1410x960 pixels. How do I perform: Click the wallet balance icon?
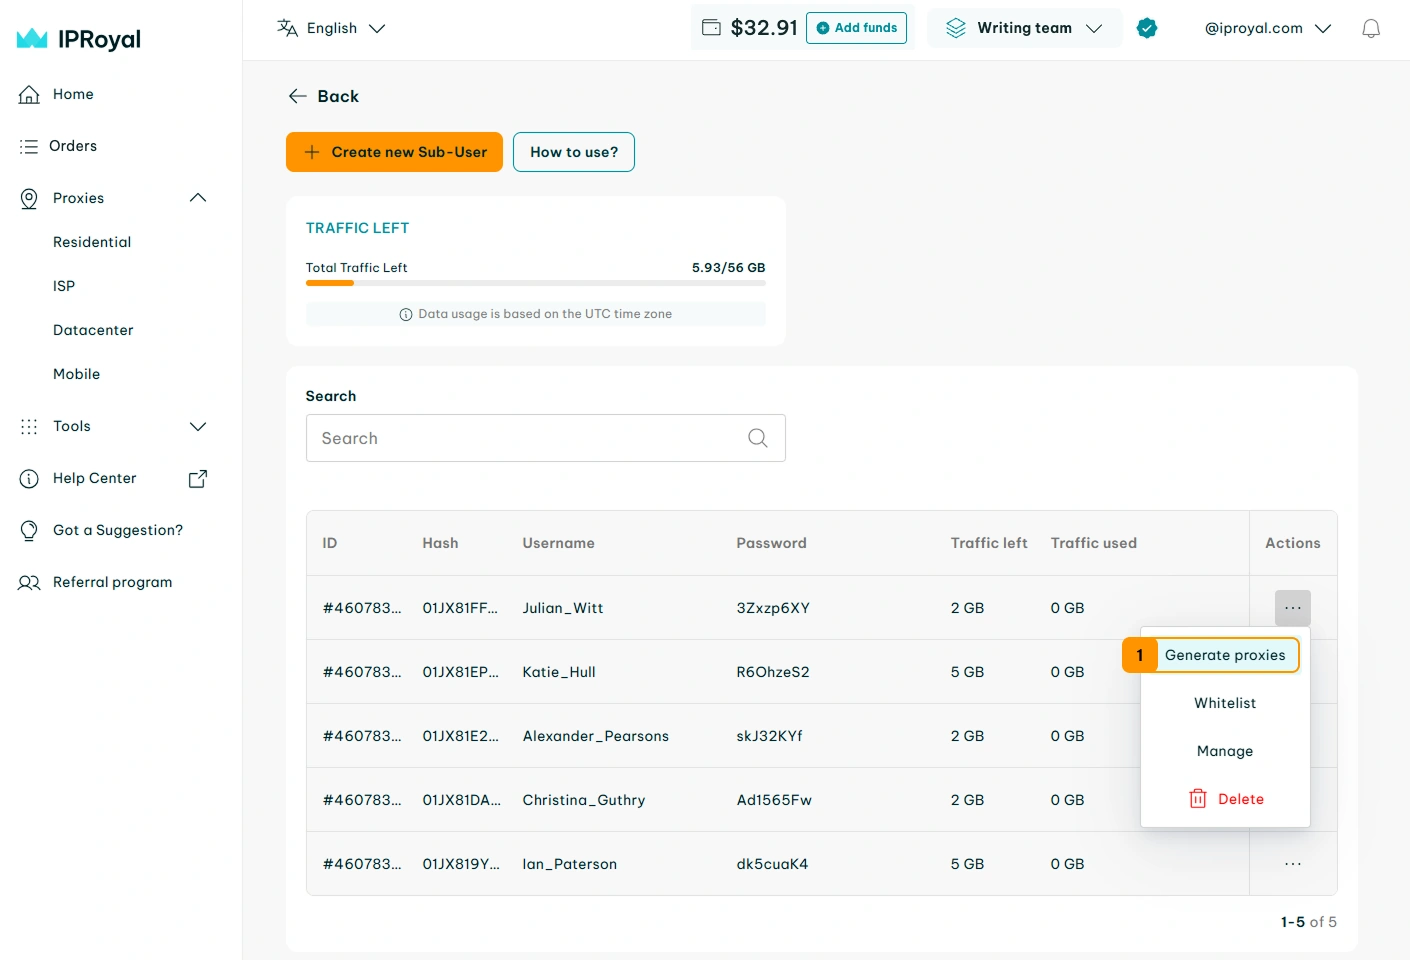(711, 28)
